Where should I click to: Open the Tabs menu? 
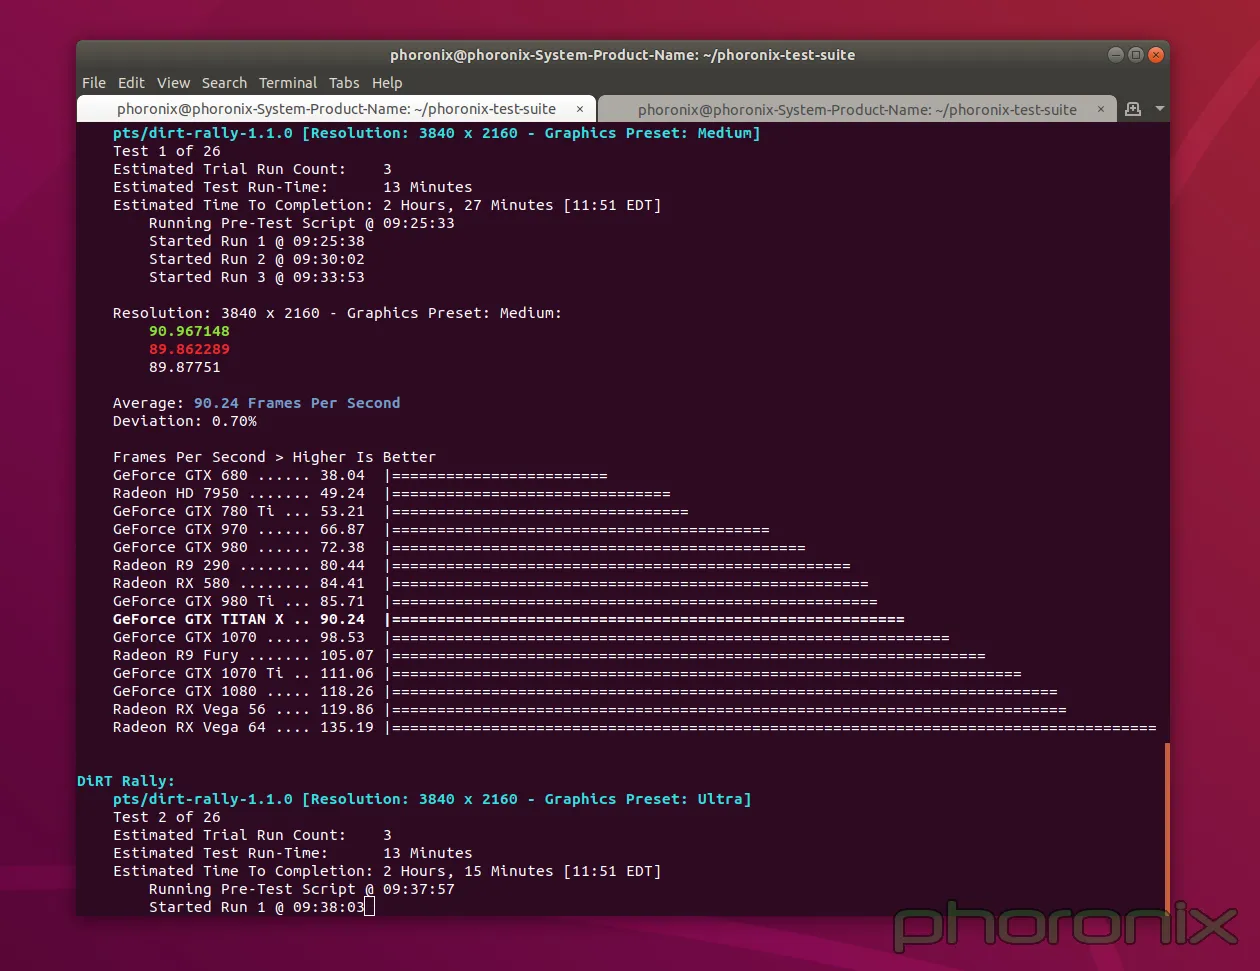click(344, 83)
